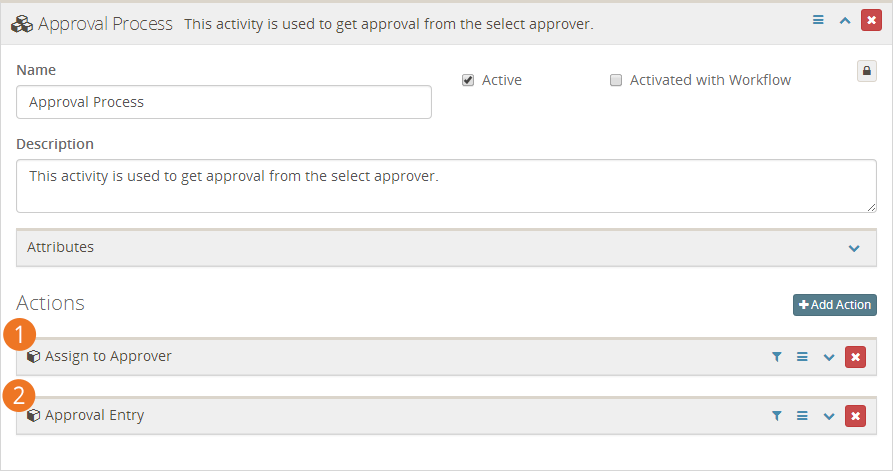The width and height of the screenshot is (893, 471).
Task: Click the cubes icon beside Approval Process title
Action: pyautogui.click(x=22, y=24)
